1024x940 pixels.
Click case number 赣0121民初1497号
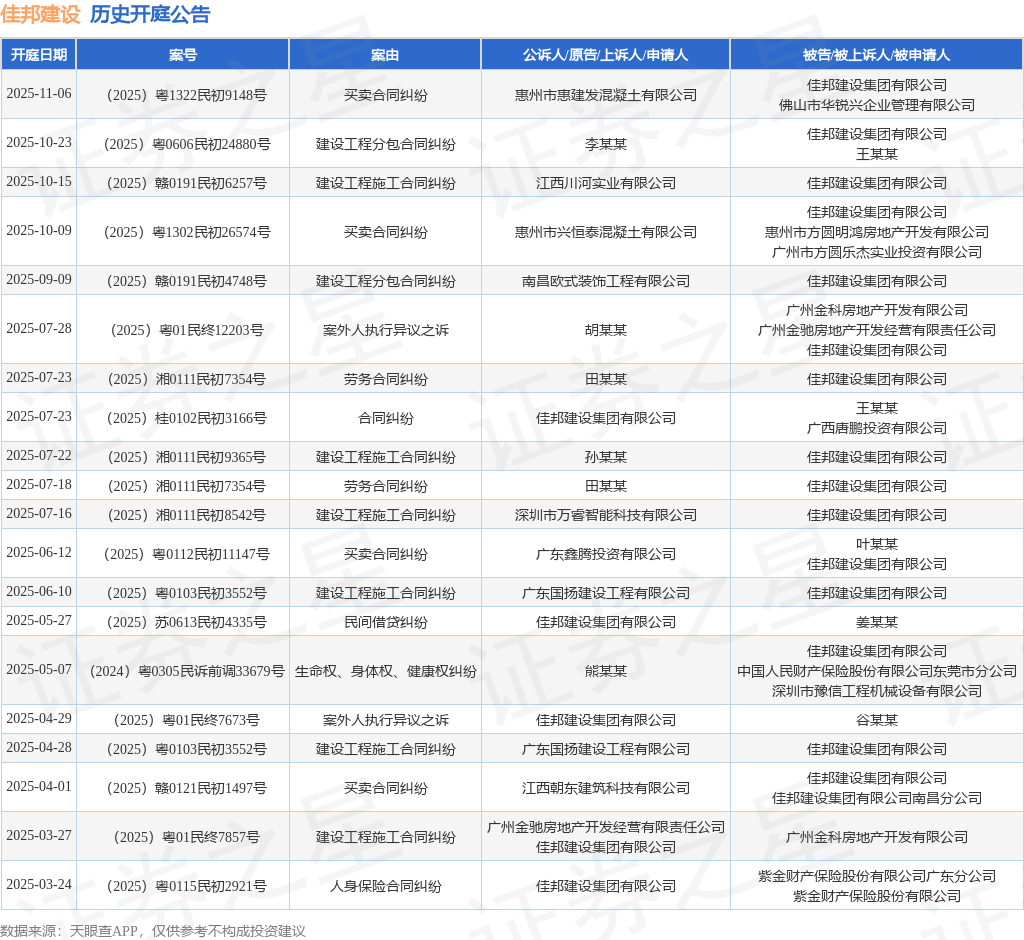click(186, 788)
